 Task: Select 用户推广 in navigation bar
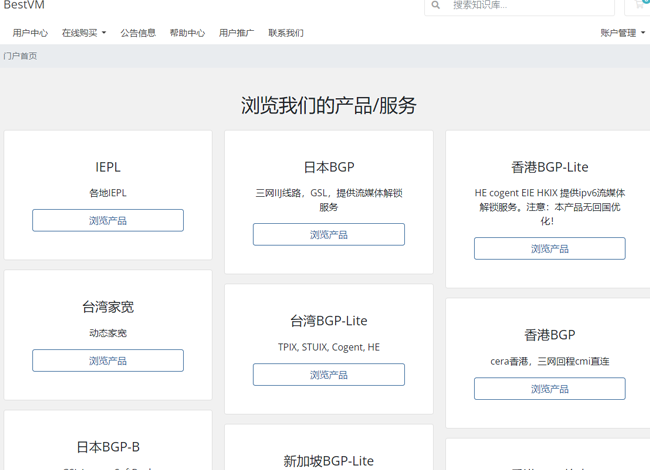236,33
